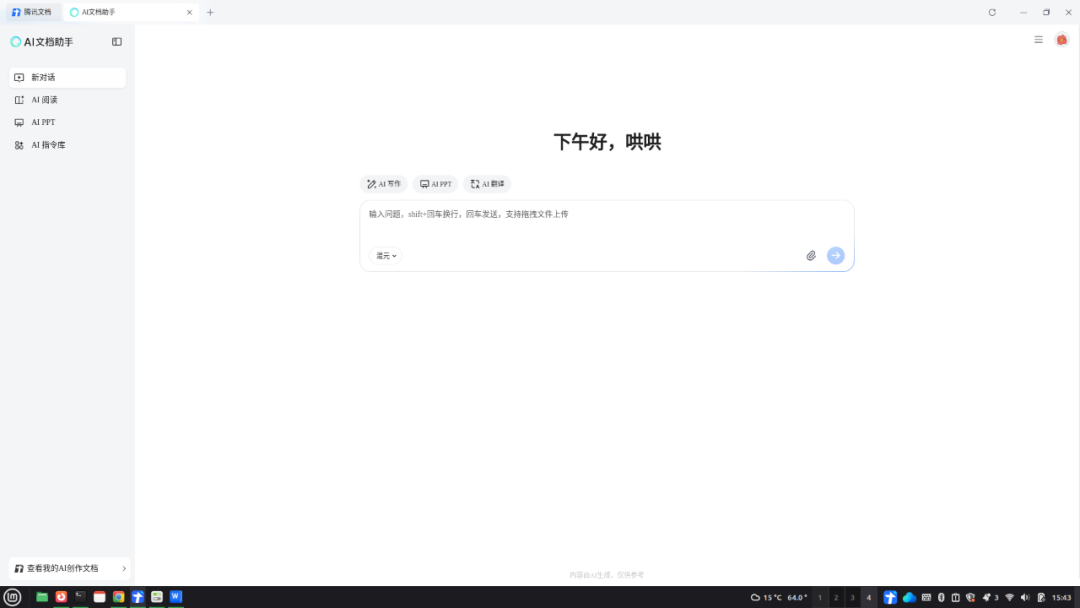Switch to workspace 2

pyautogui.click(x=836, y=598)
